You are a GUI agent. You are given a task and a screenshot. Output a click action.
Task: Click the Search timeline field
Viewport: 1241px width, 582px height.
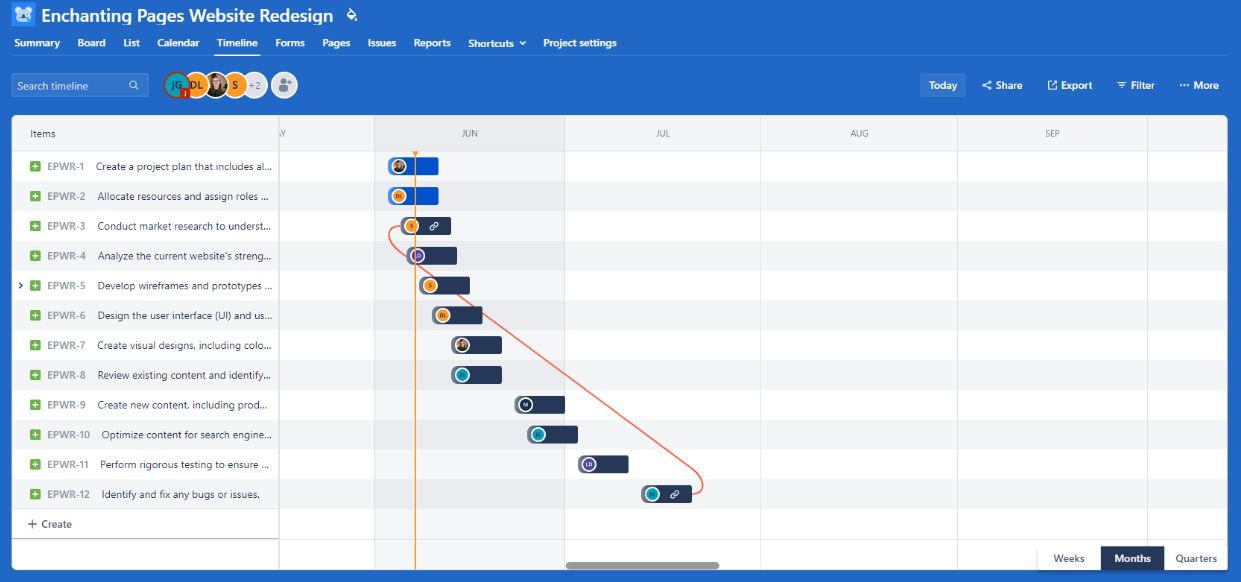click(80, 86)
